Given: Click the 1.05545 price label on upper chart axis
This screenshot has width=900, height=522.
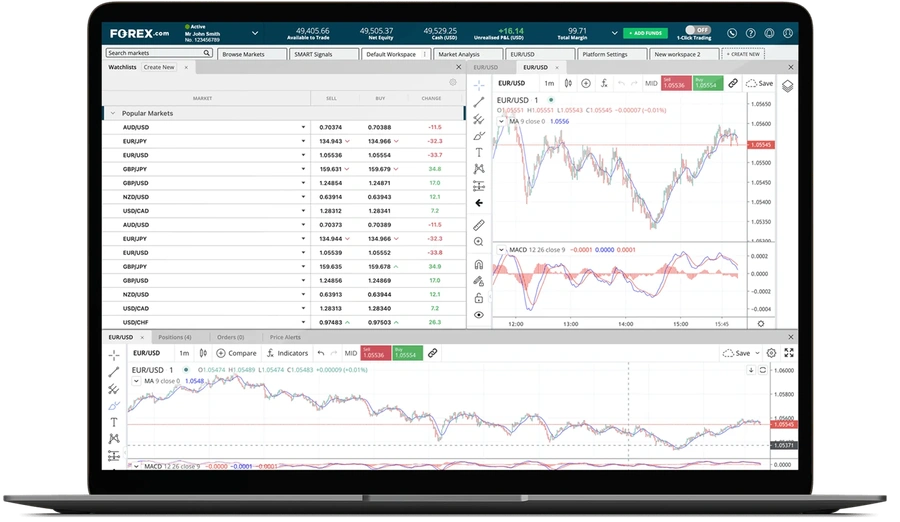Looking at the screenshot, I should 761,145.
